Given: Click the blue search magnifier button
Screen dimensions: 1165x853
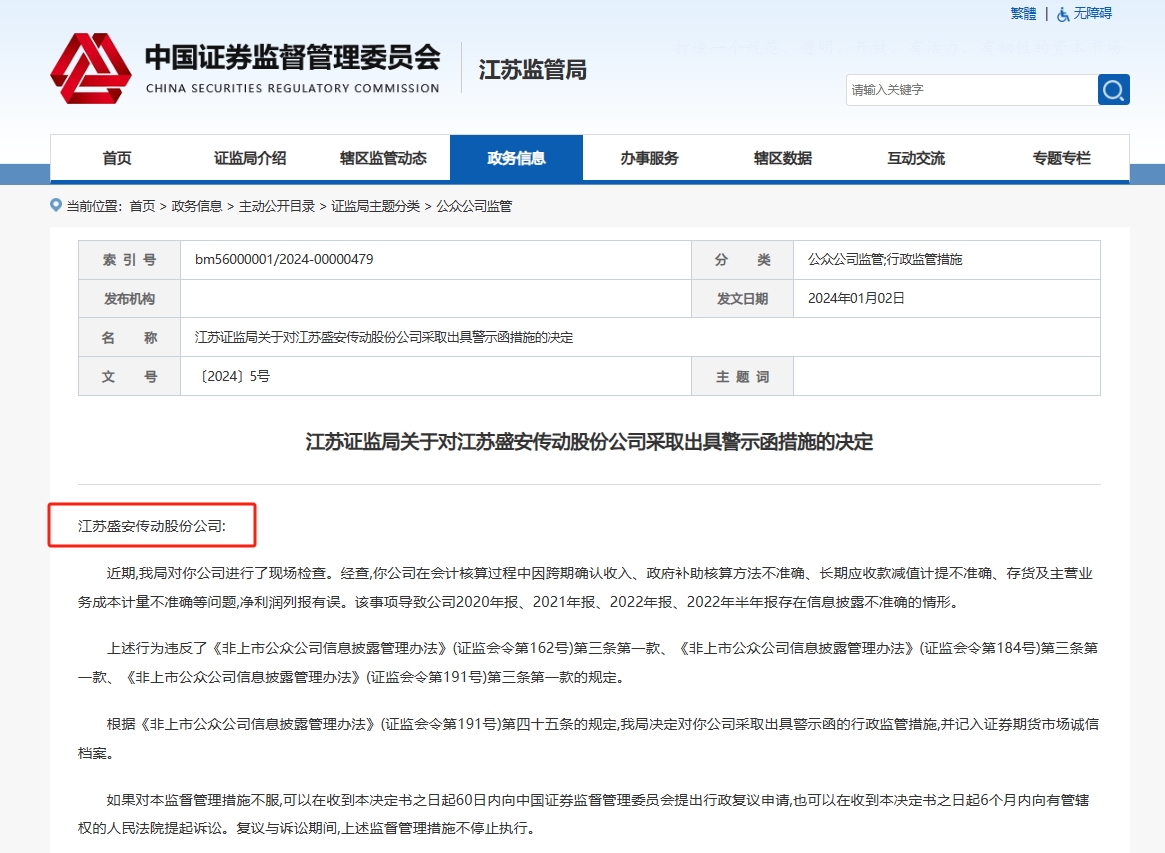Looking at the screenshot, I should tap(1113, 90).
